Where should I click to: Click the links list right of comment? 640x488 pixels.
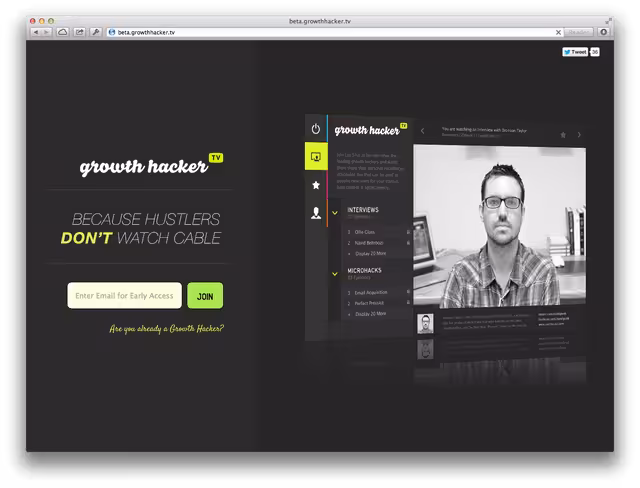553,319
